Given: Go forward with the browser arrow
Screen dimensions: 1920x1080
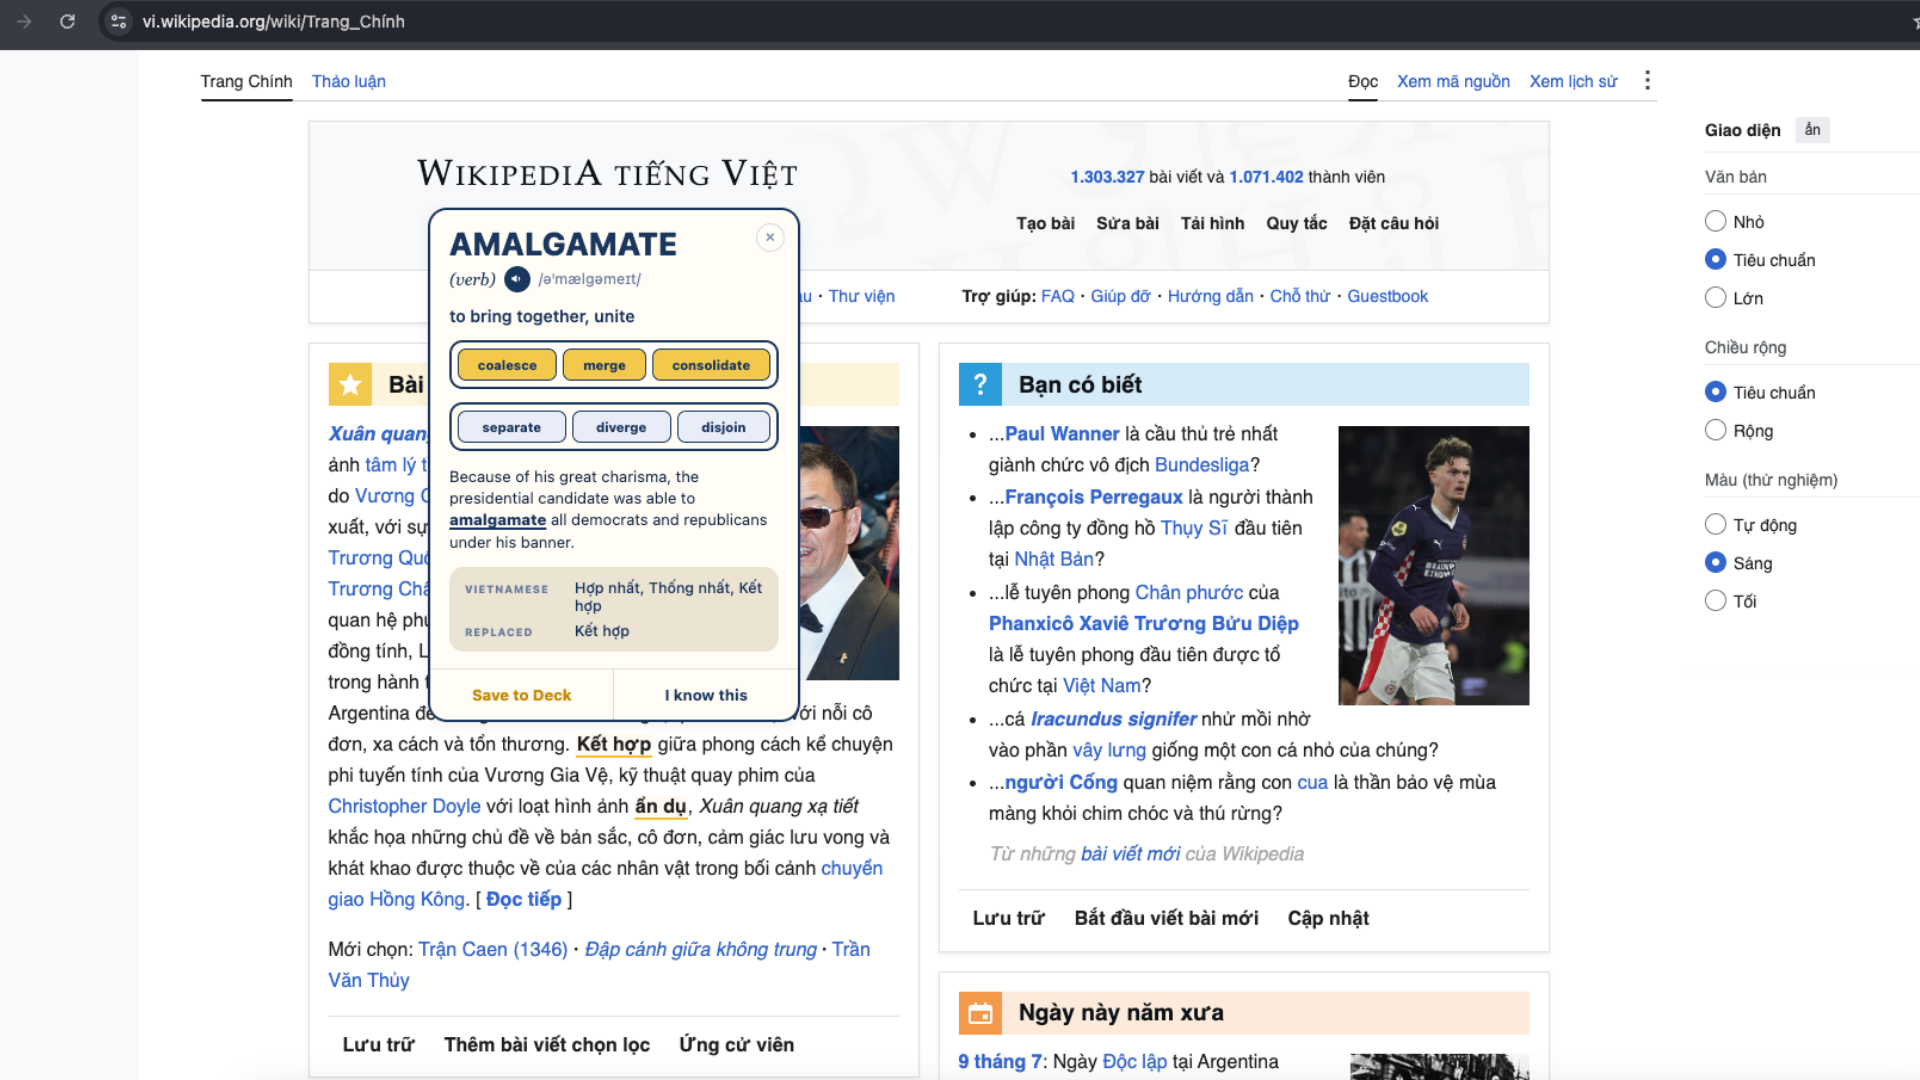Looking at the screenshot, I should (25, 21).
